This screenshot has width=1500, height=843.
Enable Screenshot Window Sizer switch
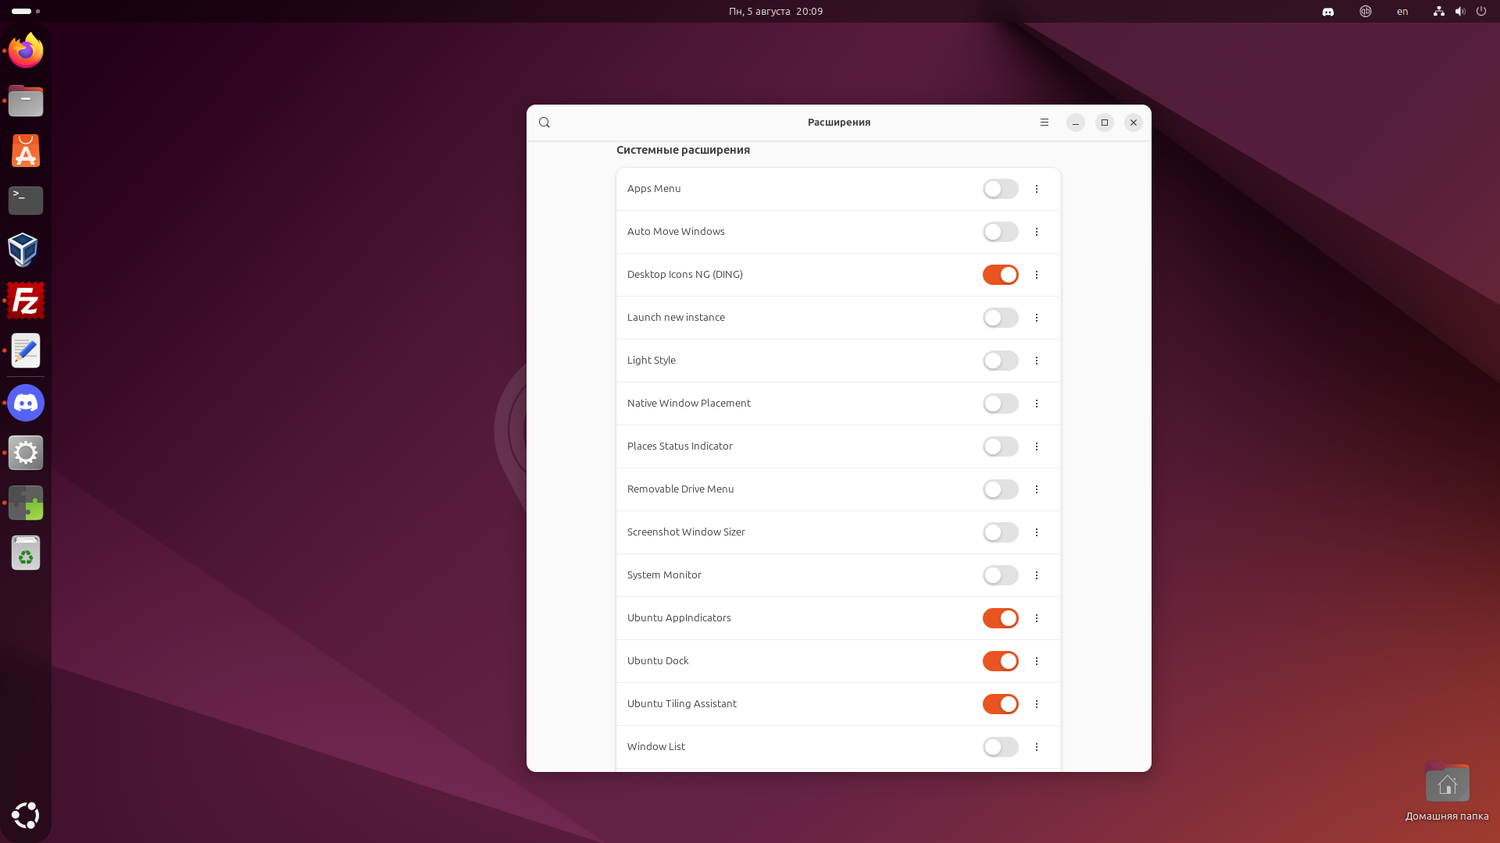click(x=1000, y=533)
